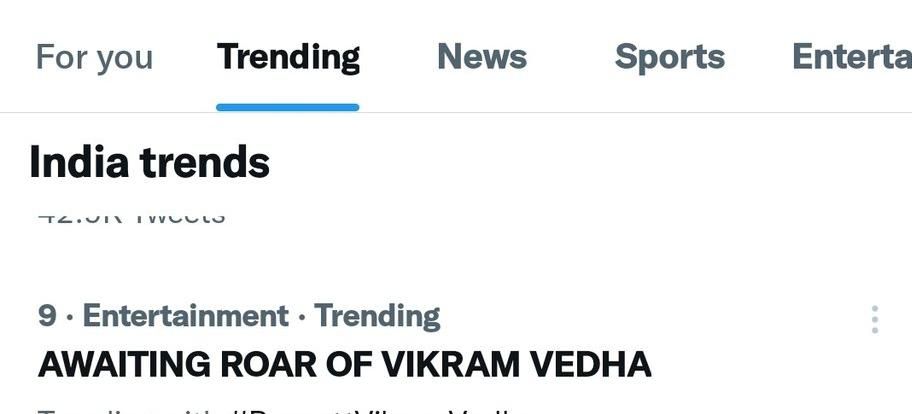Image resolution: width=912 pixels, height=414 pixels.
Task: Click 'Trending' in the trend category line
Action: (x=377, y=316)
